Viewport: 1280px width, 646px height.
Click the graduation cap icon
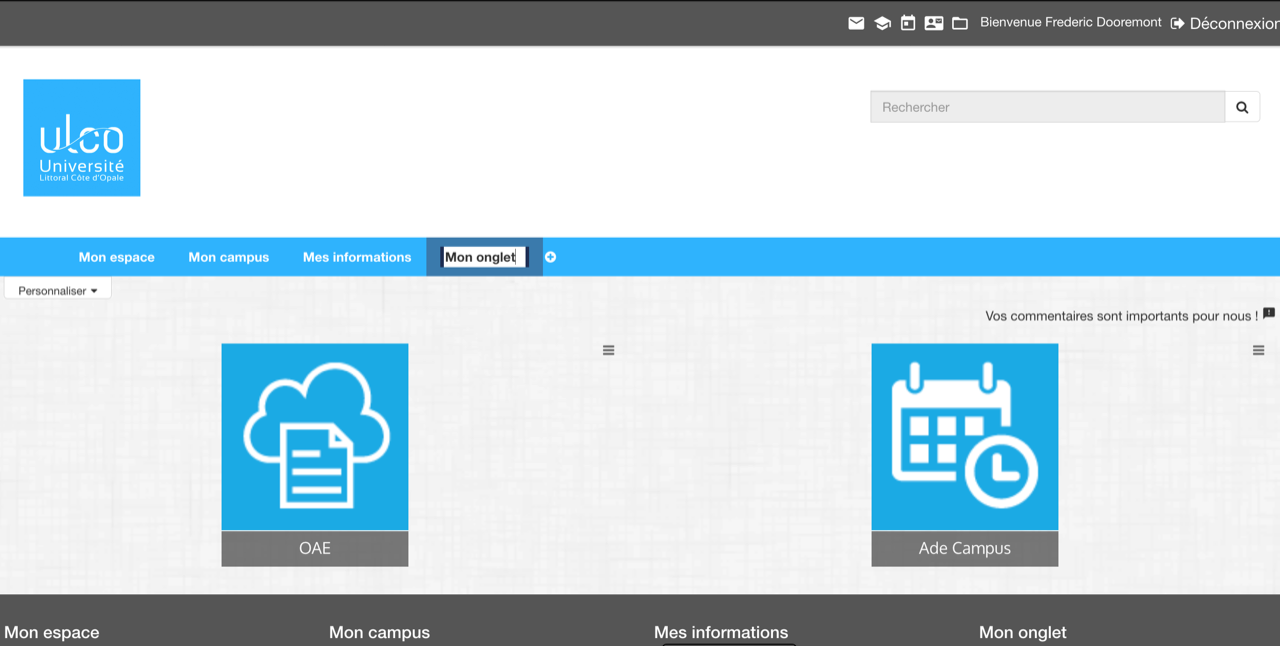pyautogui.click(x=882, y=23)
